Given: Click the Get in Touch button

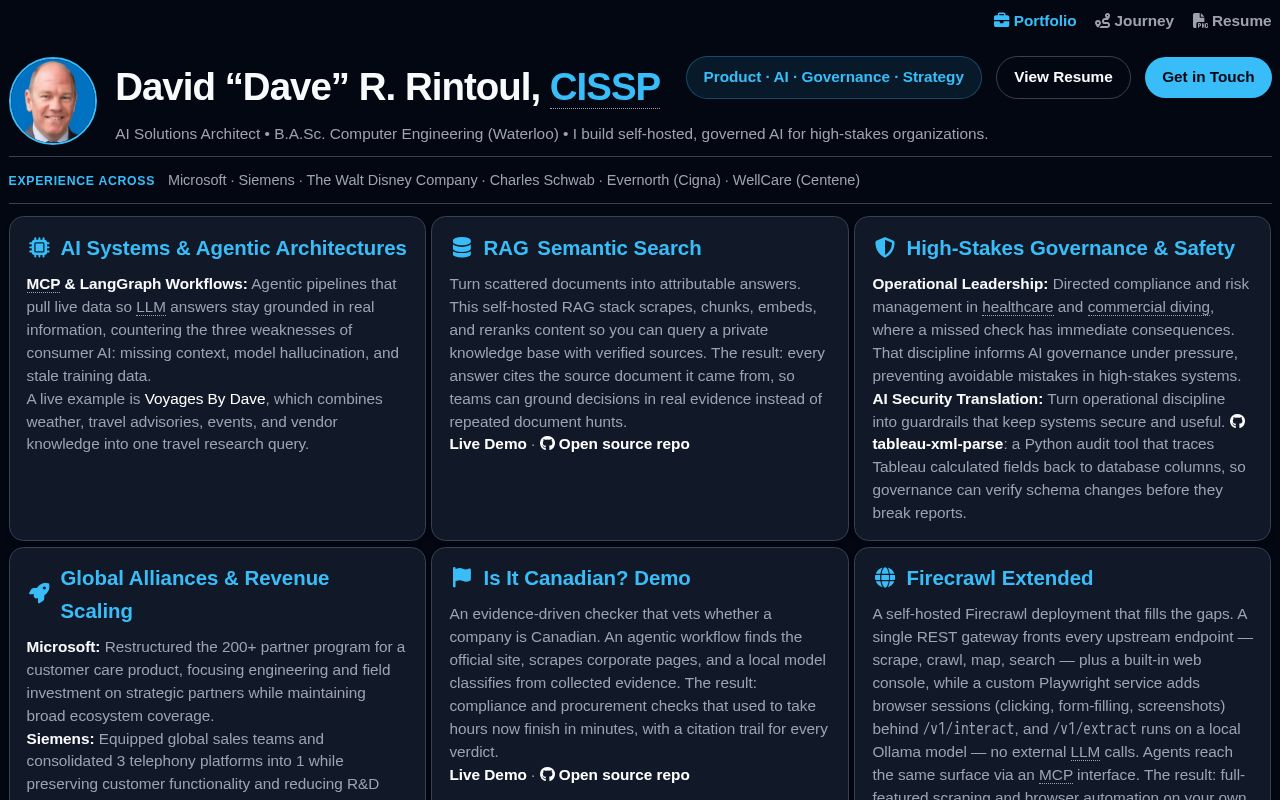Looking at the screenshot, I should click(1208, 77).
